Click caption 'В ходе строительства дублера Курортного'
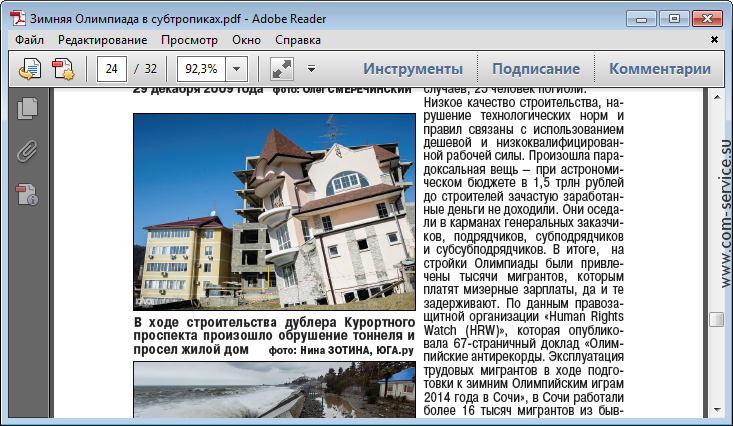Viewport: 733px width, 426px height. [x=274, y=323]
